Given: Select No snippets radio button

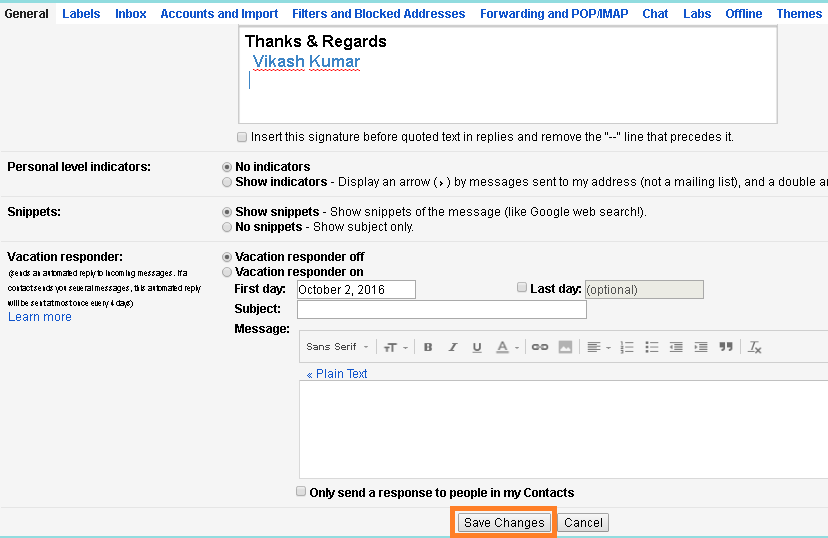Looking at the screenshot, I should [x=227, y=227].
